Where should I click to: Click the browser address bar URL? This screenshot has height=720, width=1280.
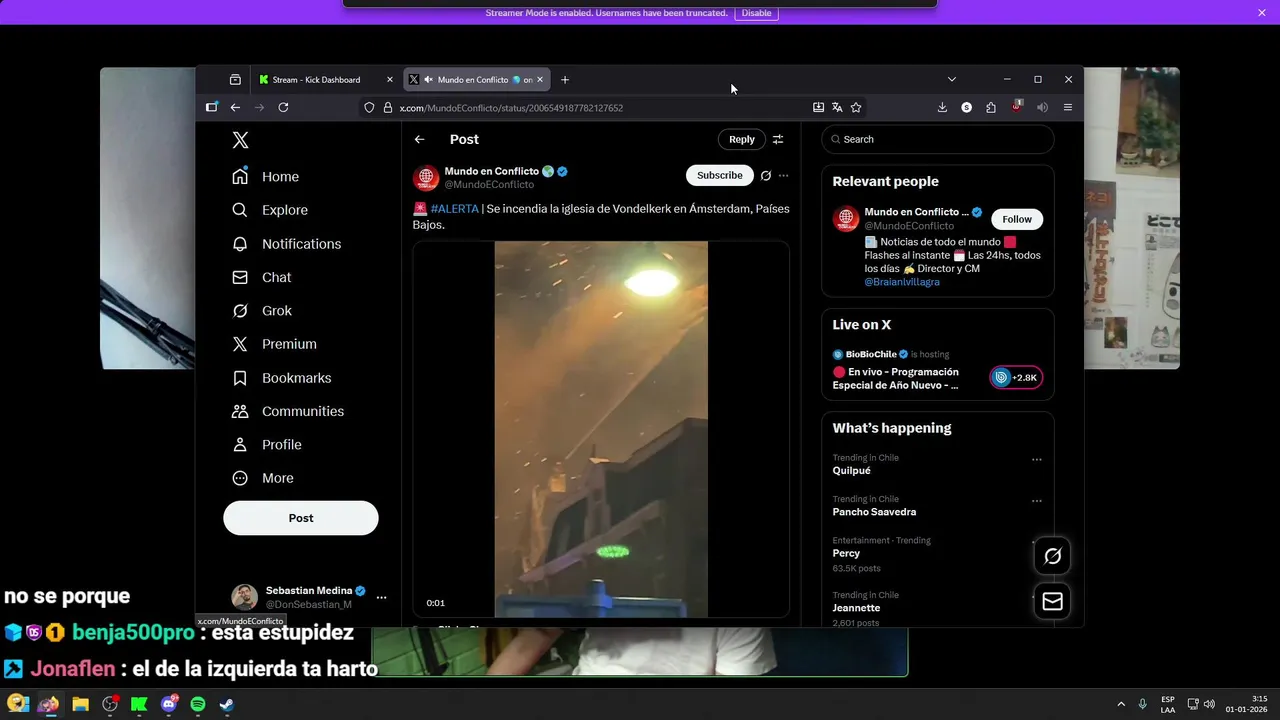tap(511, 107)
